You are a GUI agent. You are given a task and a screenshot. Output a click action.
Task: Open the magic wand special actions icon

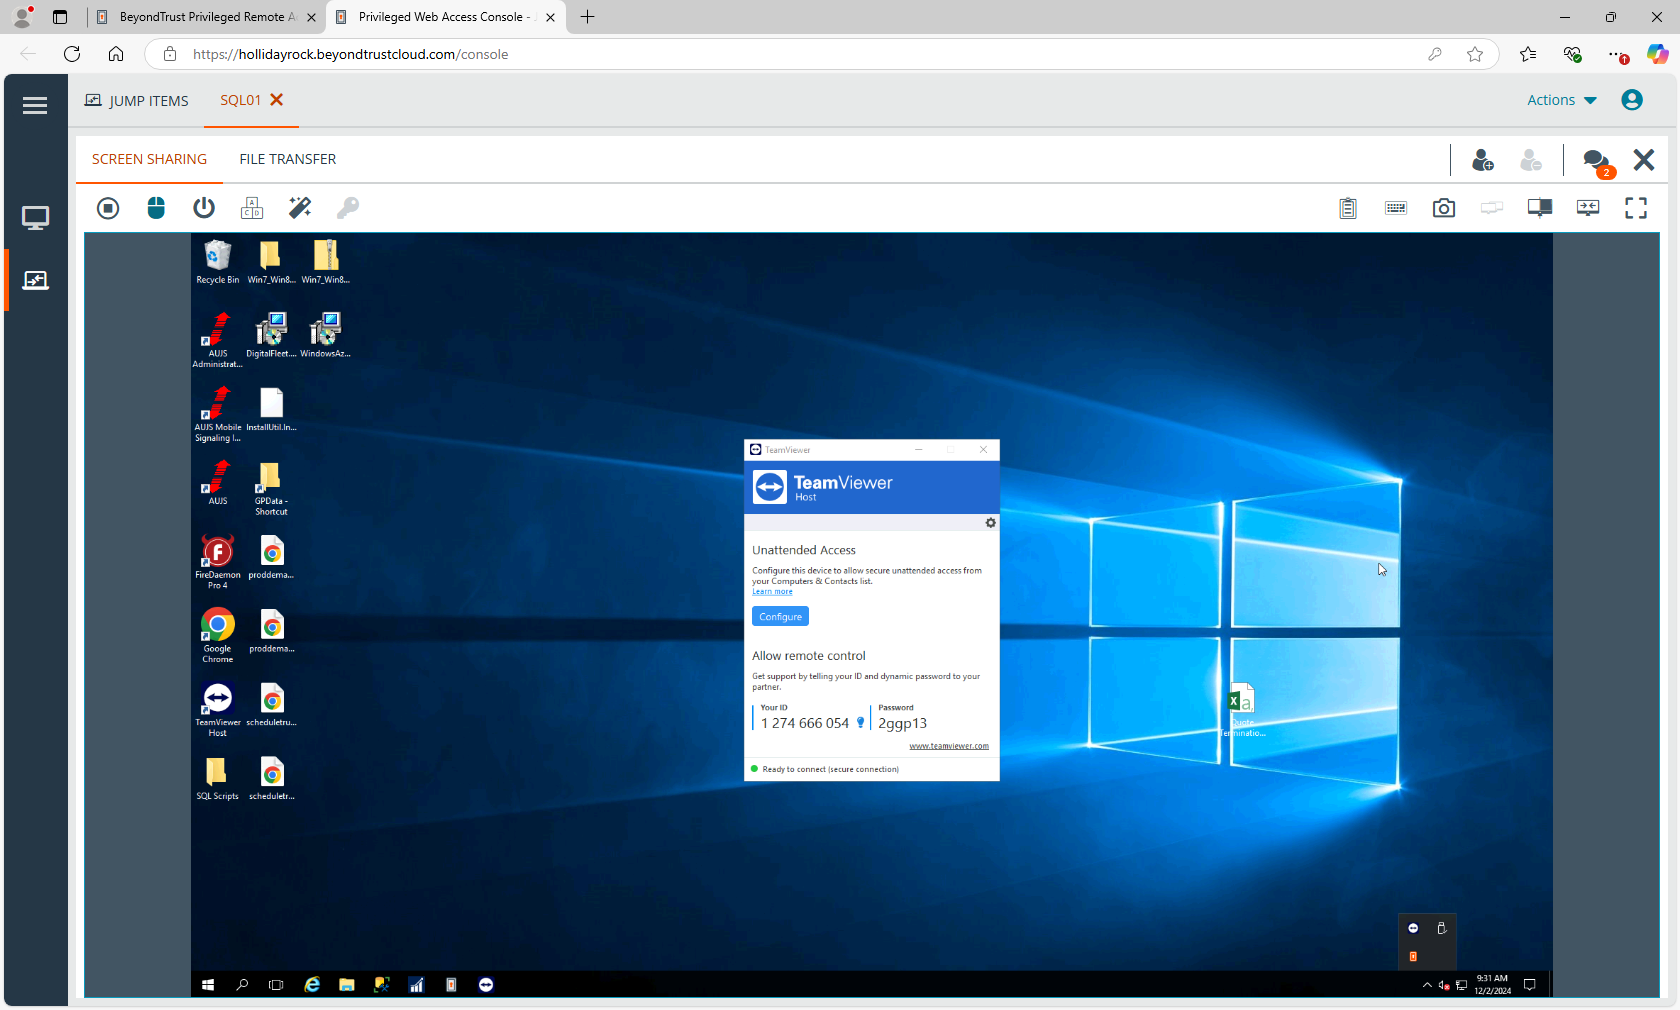pos(300,208)
